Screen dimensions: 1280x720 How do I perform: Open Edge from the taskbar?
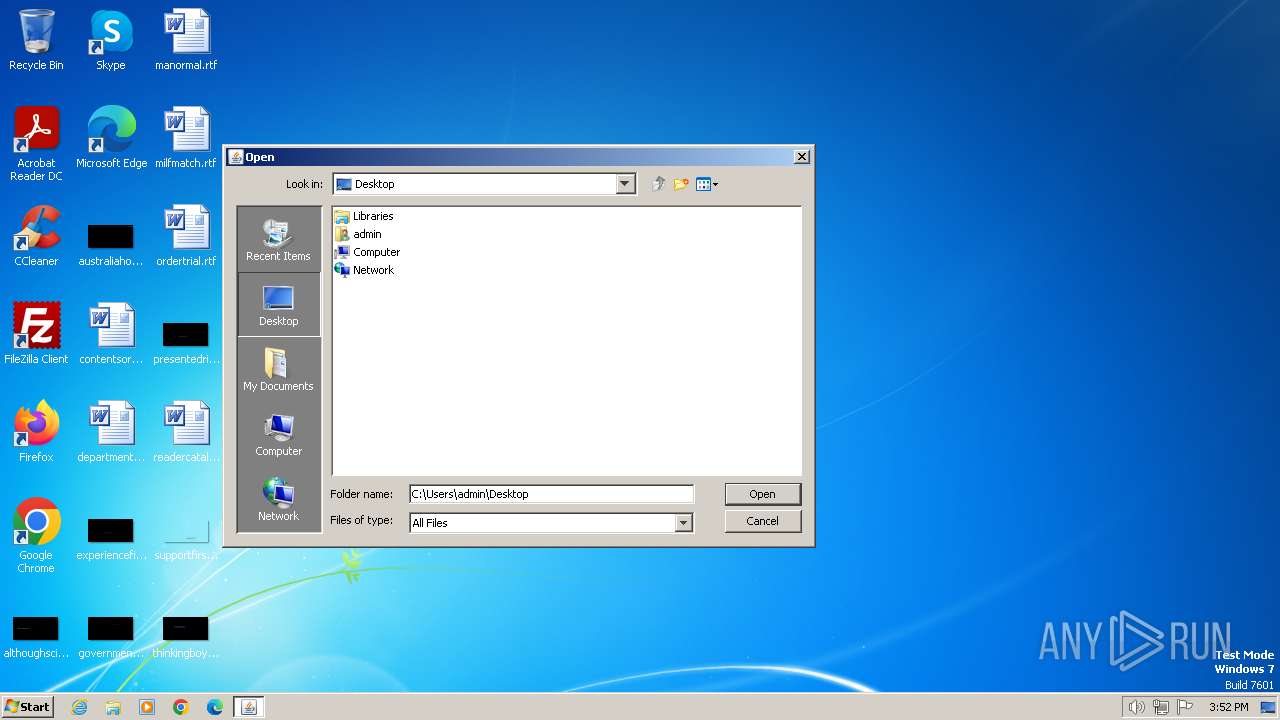[215, 707]
